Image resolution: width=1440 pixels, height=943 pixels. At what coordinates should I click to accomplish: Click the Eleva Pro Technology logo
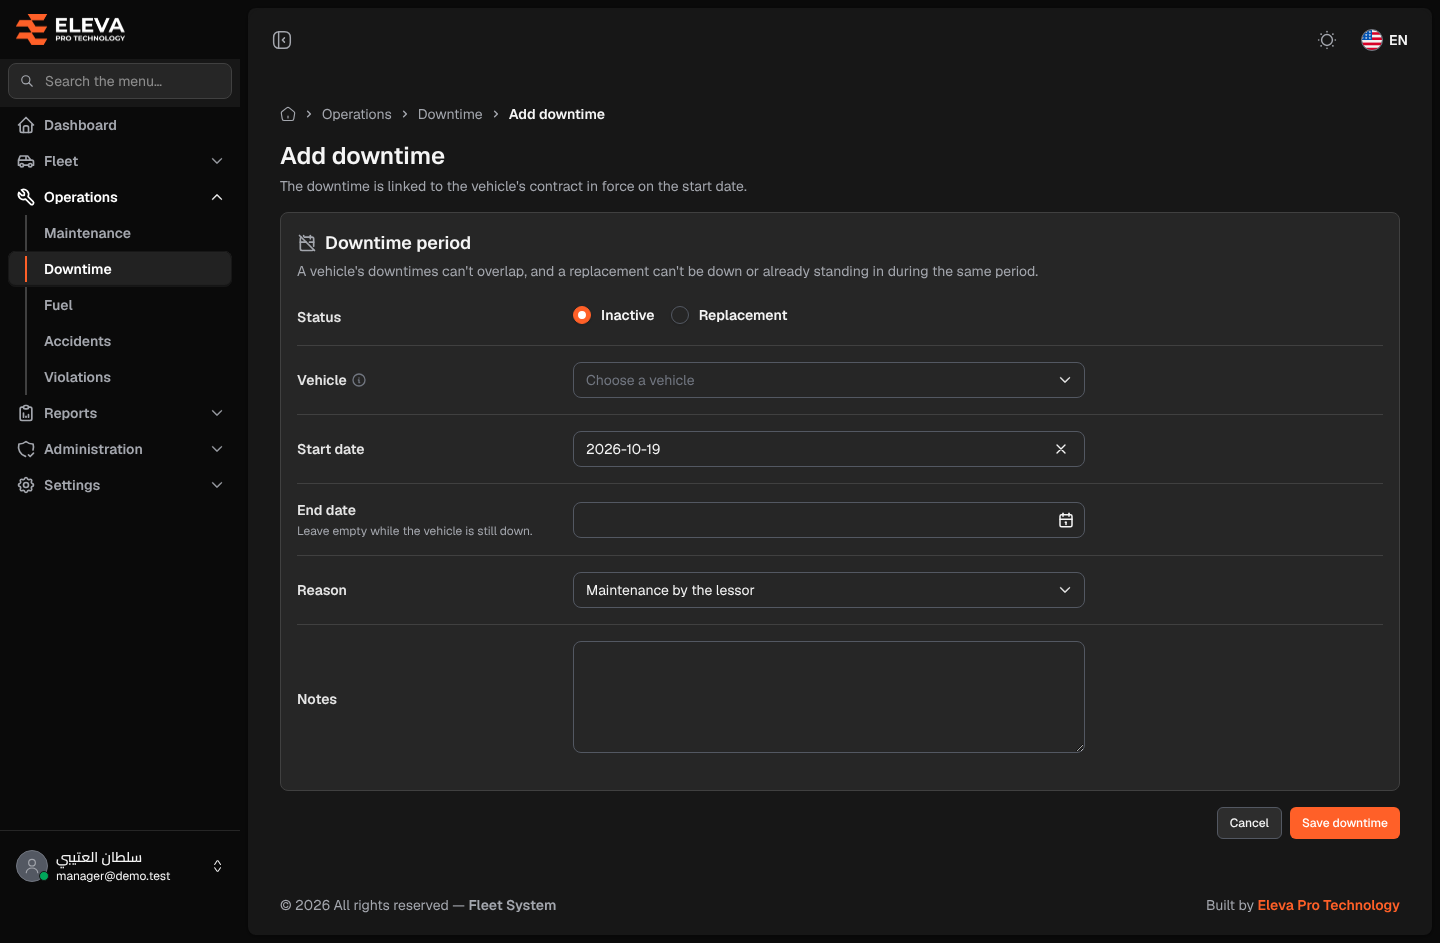click(71, 29)
